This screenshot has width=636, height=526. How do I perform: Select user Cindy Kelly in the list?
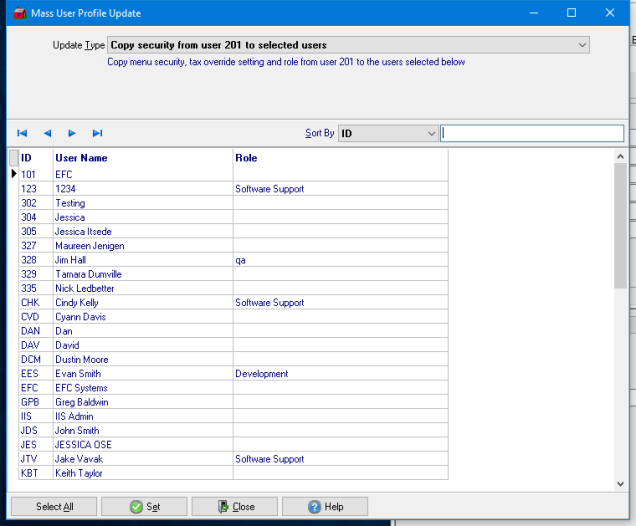click(76, 302)
